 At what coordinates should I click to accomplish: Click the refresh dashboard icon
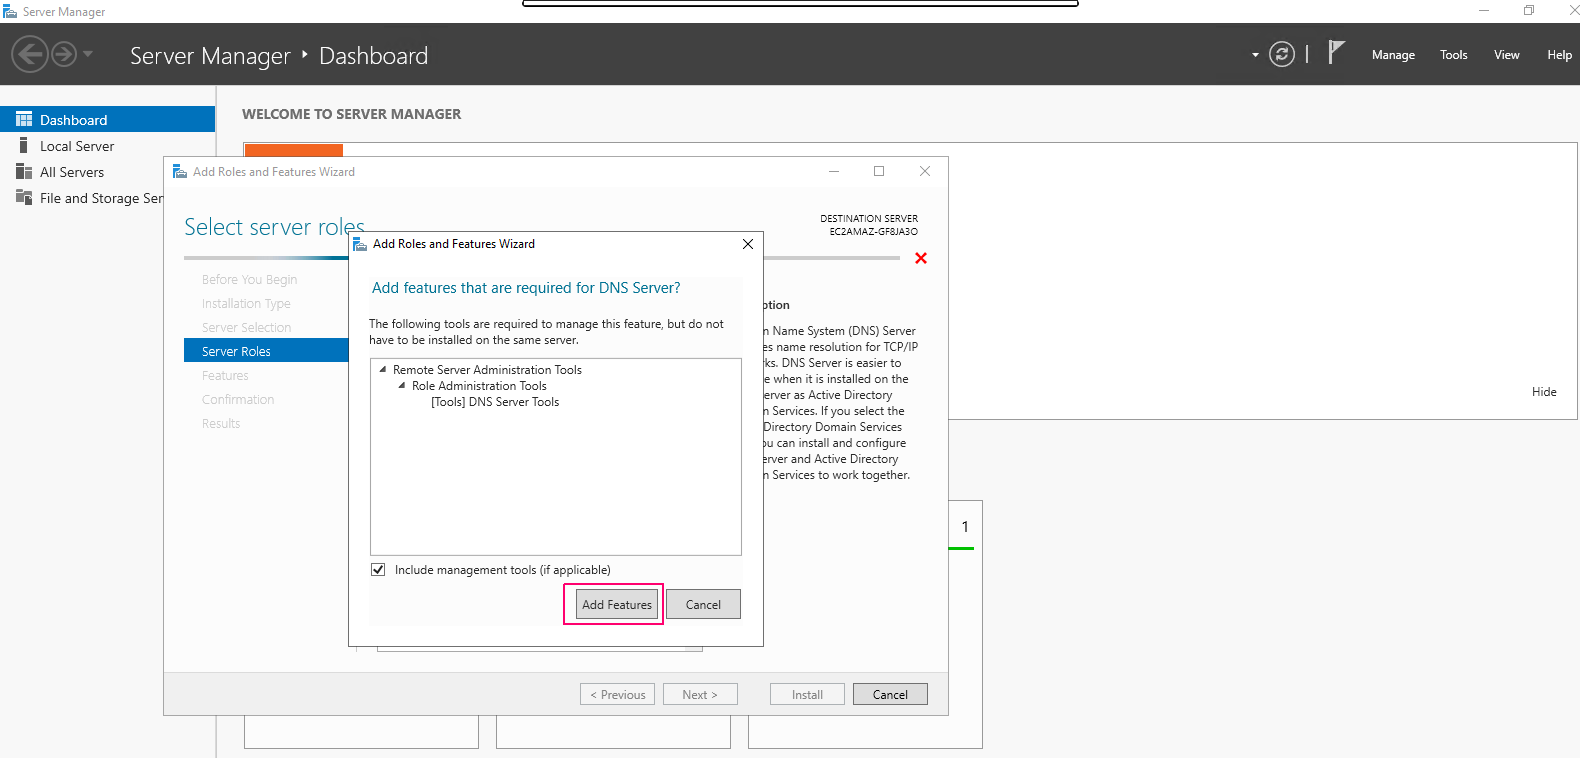pos(1282,54)
